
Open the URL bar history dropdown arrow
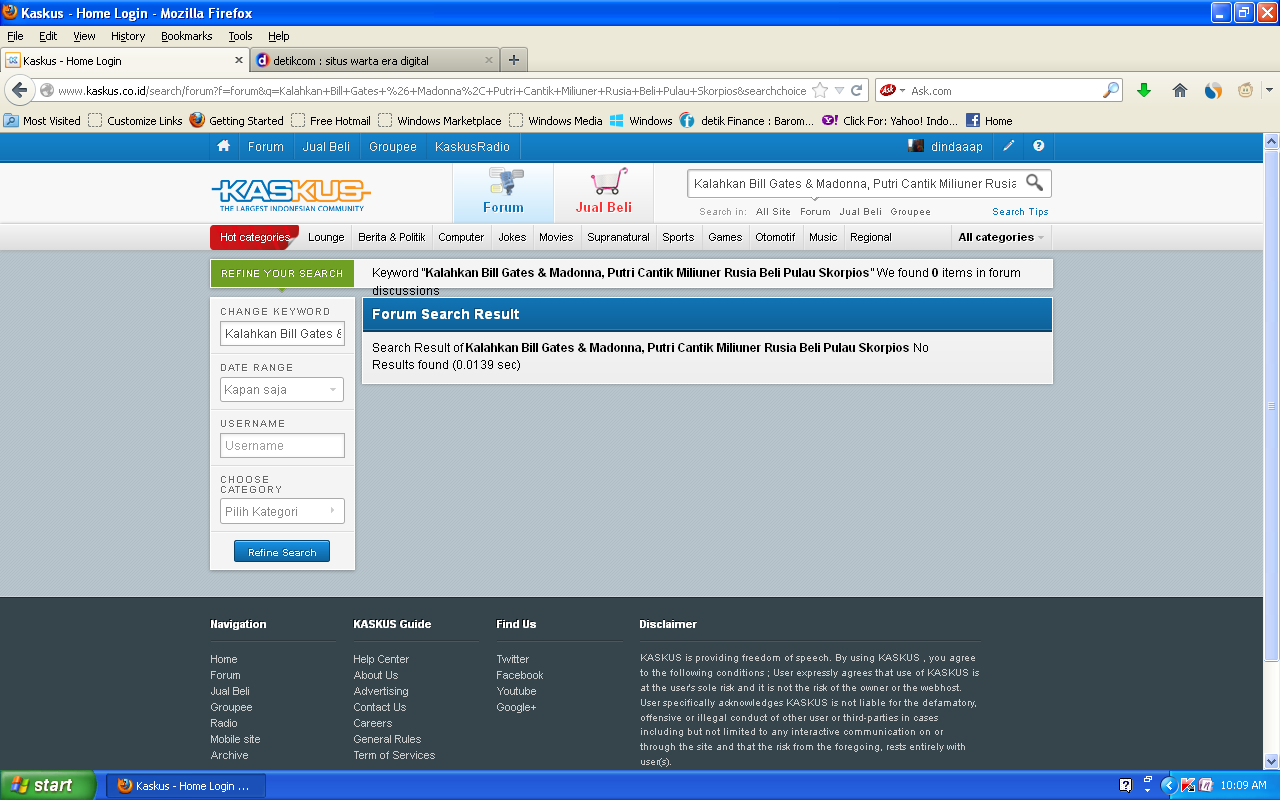839,90
